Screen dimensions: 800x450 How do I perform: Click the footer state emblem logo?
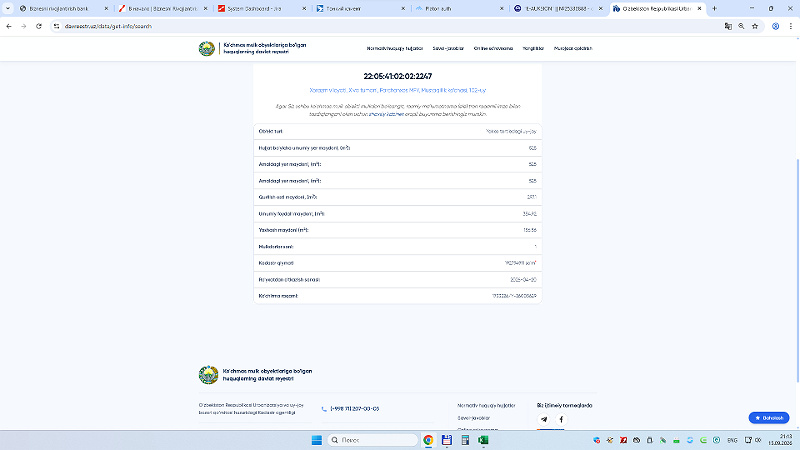(208, 374)
